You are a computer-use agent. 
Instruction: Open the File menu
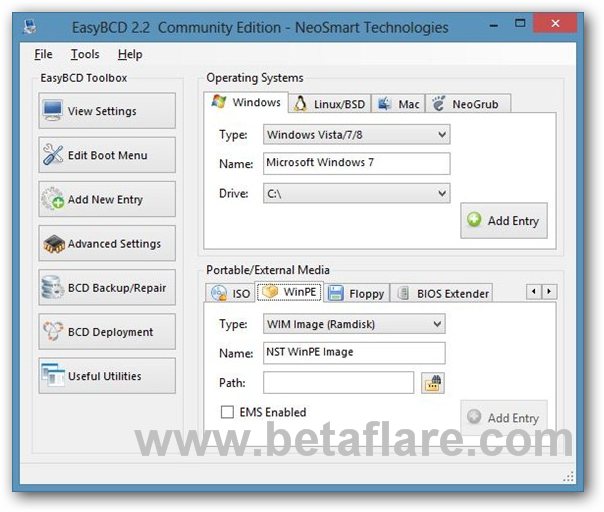click(x=43, y=54)
